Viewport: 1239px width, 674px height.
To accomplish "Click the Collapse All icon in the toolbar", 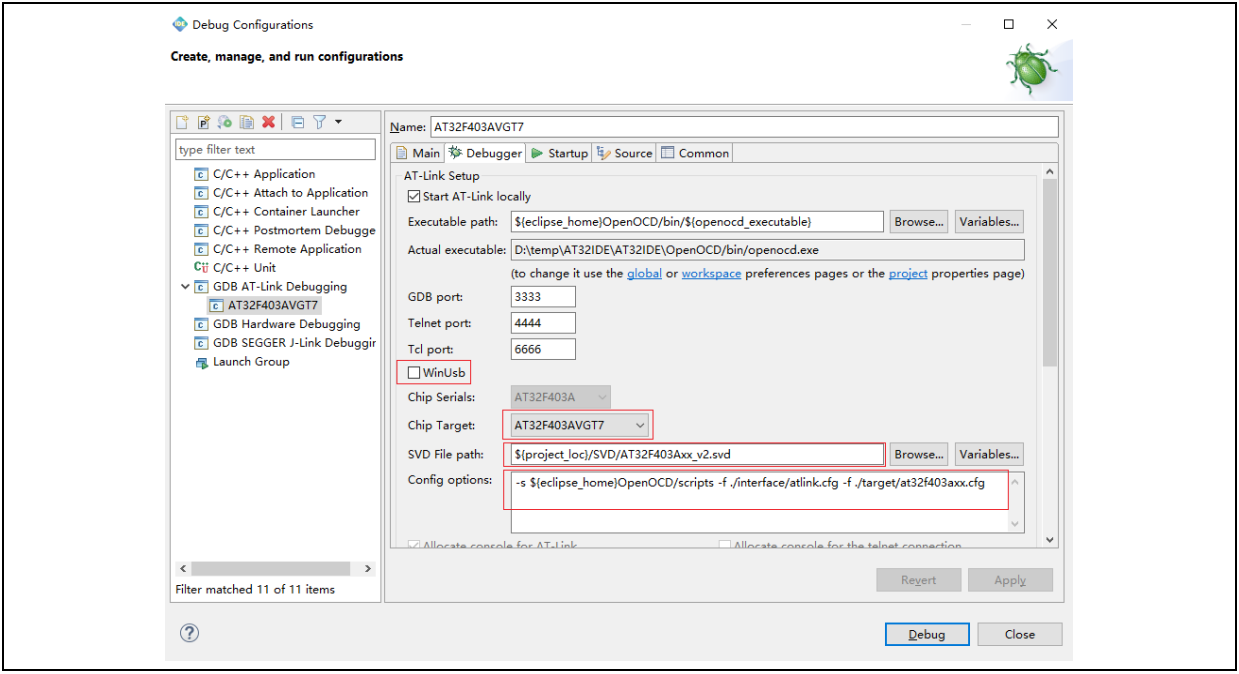I will (x=298, y=122).
